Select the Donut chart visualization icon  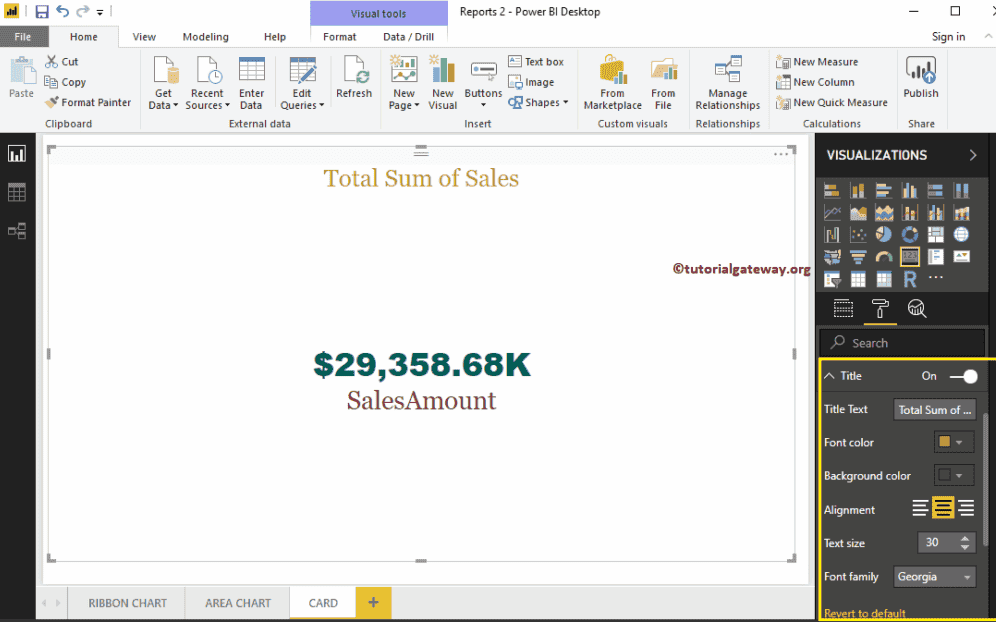tap(910, 234)
